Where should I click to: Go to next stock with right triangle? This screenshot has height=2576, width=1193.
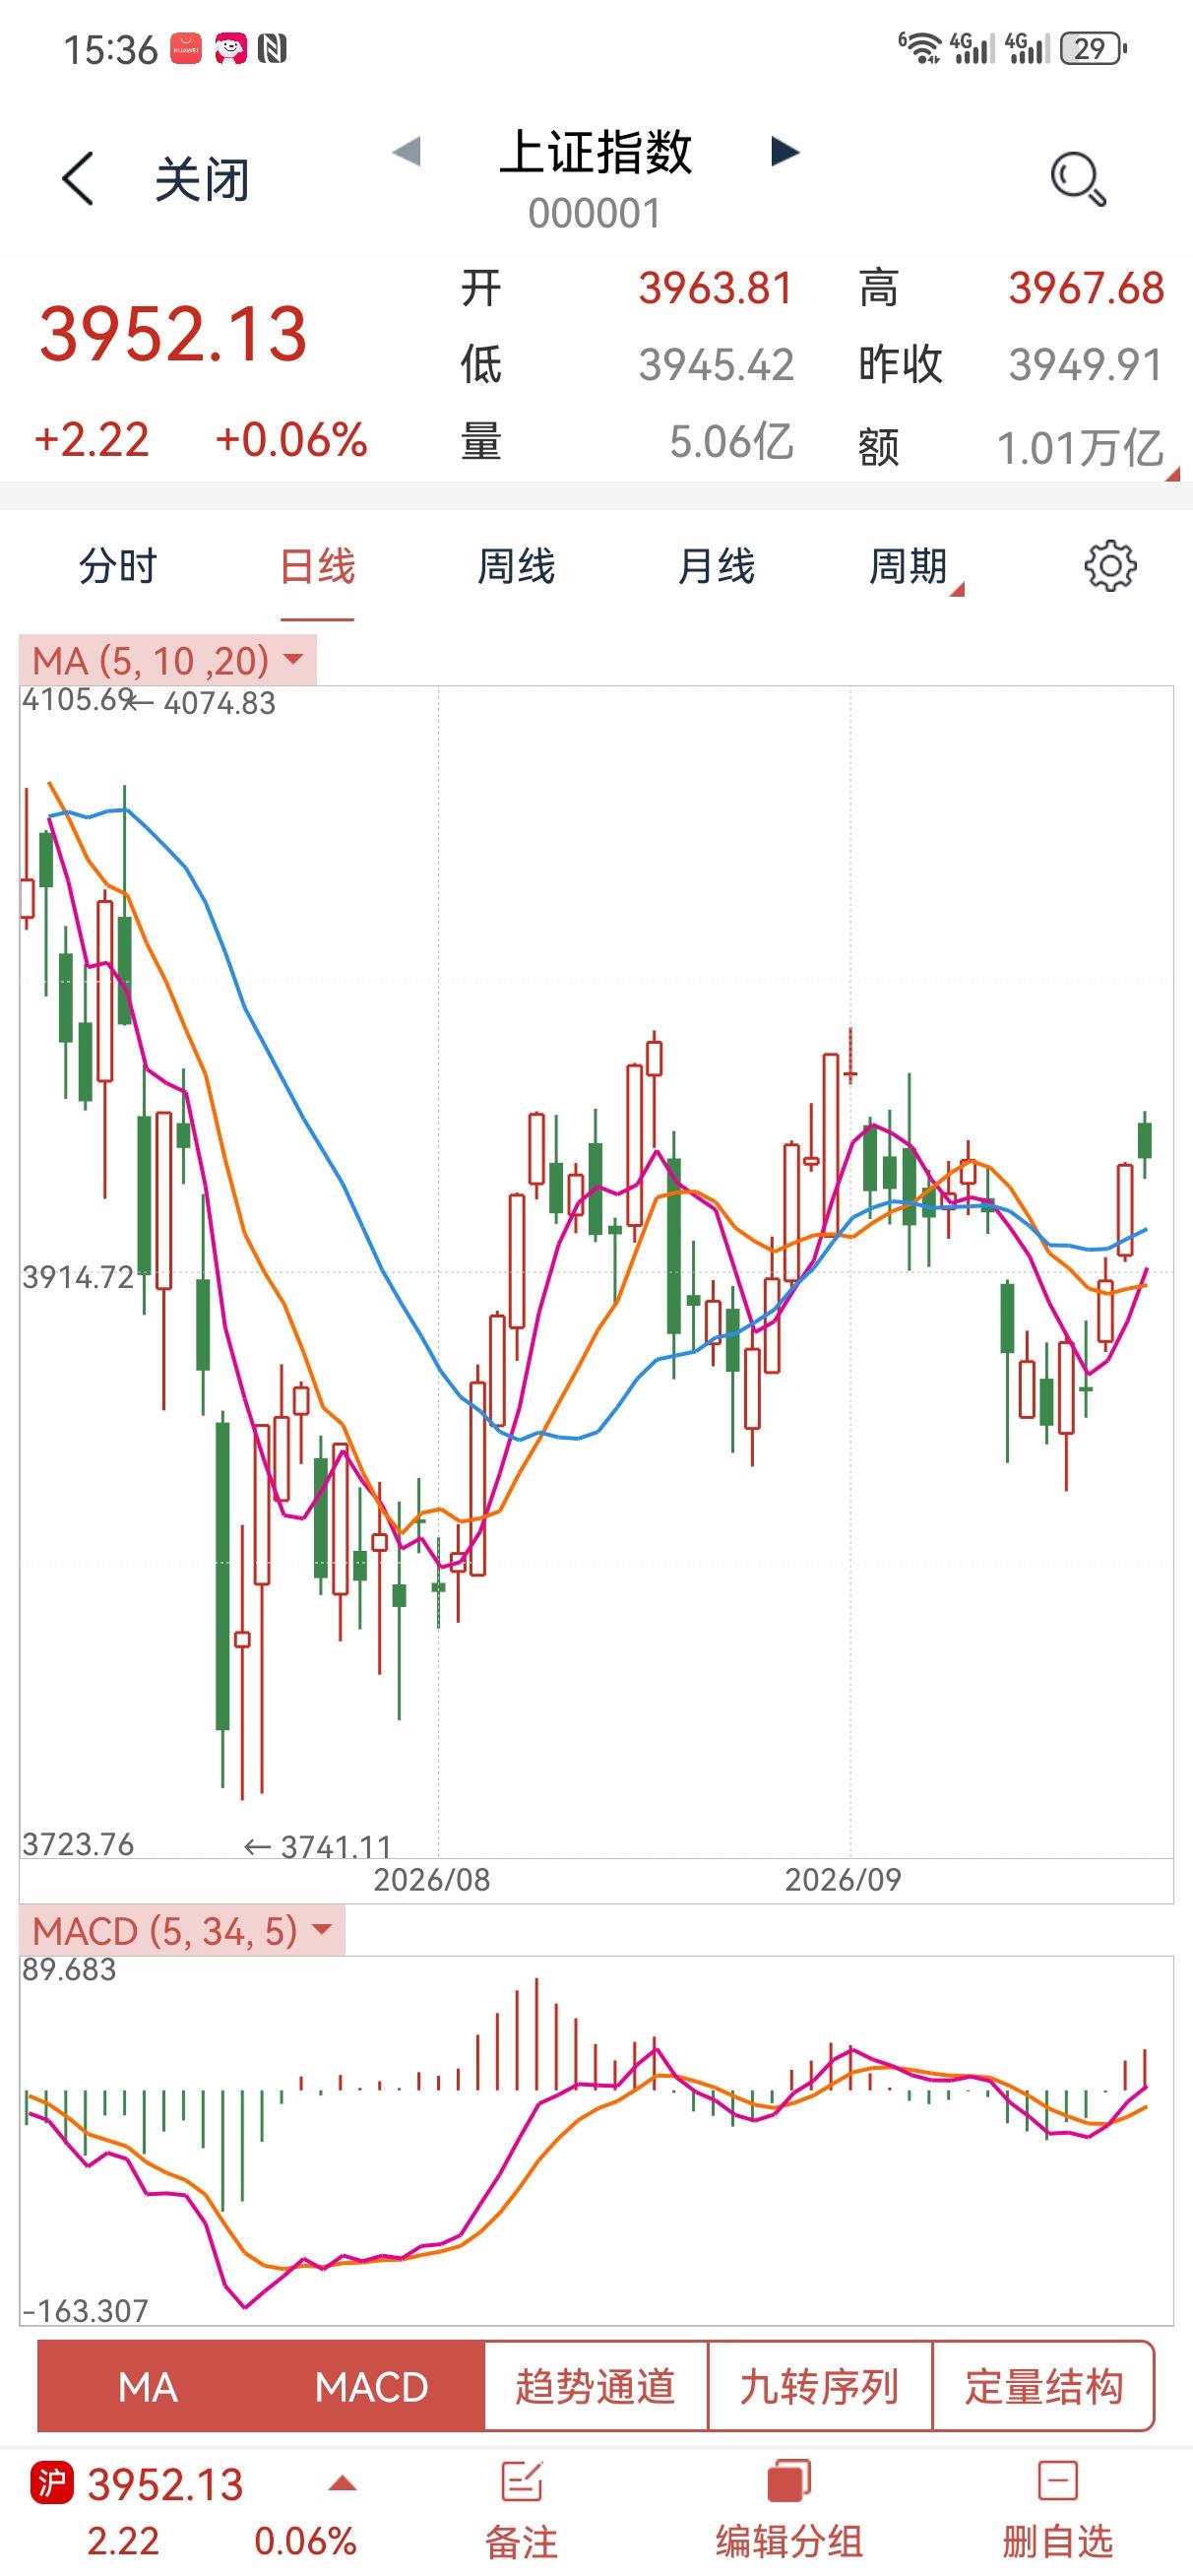coord(785,152)
